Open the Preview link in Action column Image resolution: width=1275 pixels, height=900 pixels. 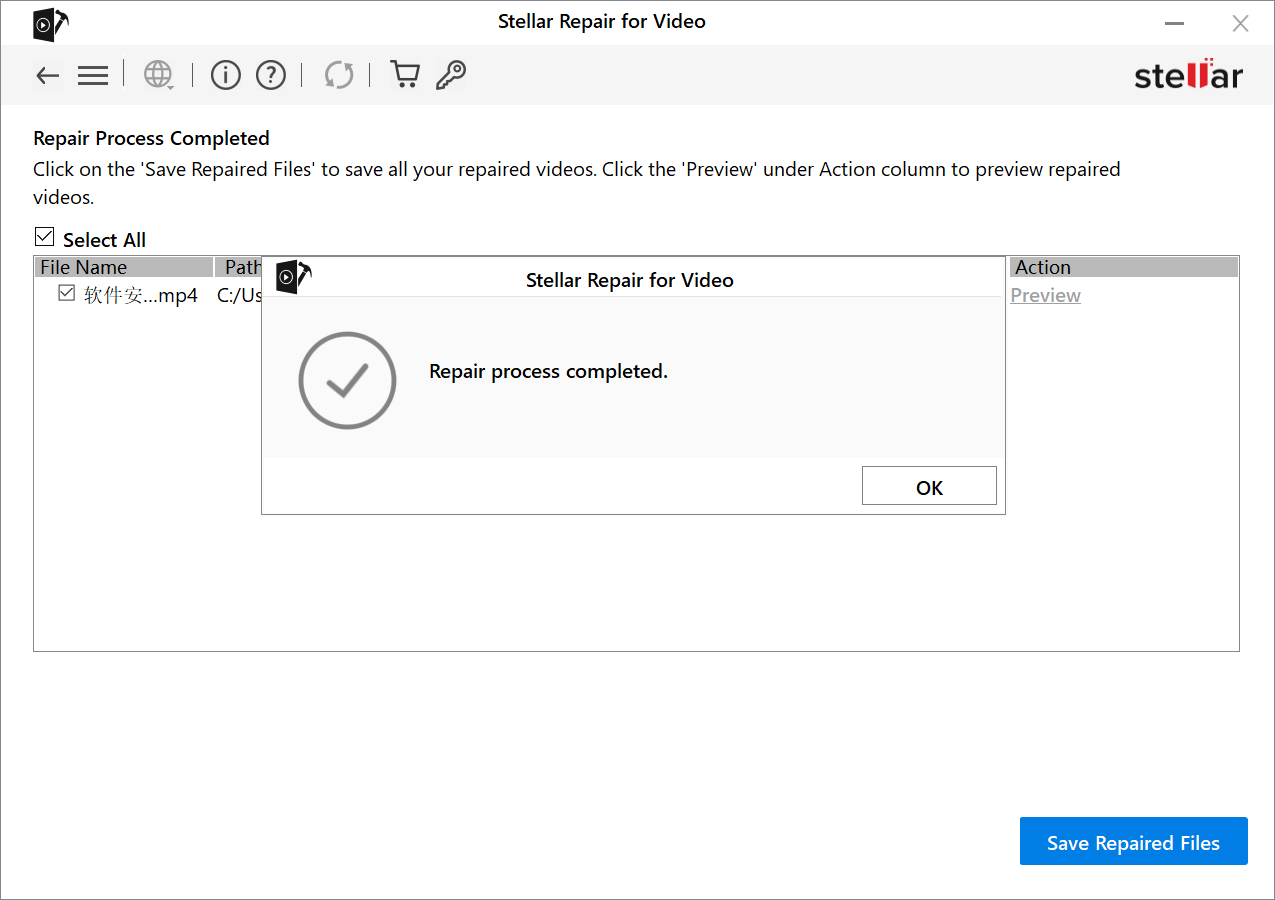click(x=1045, y=295)
